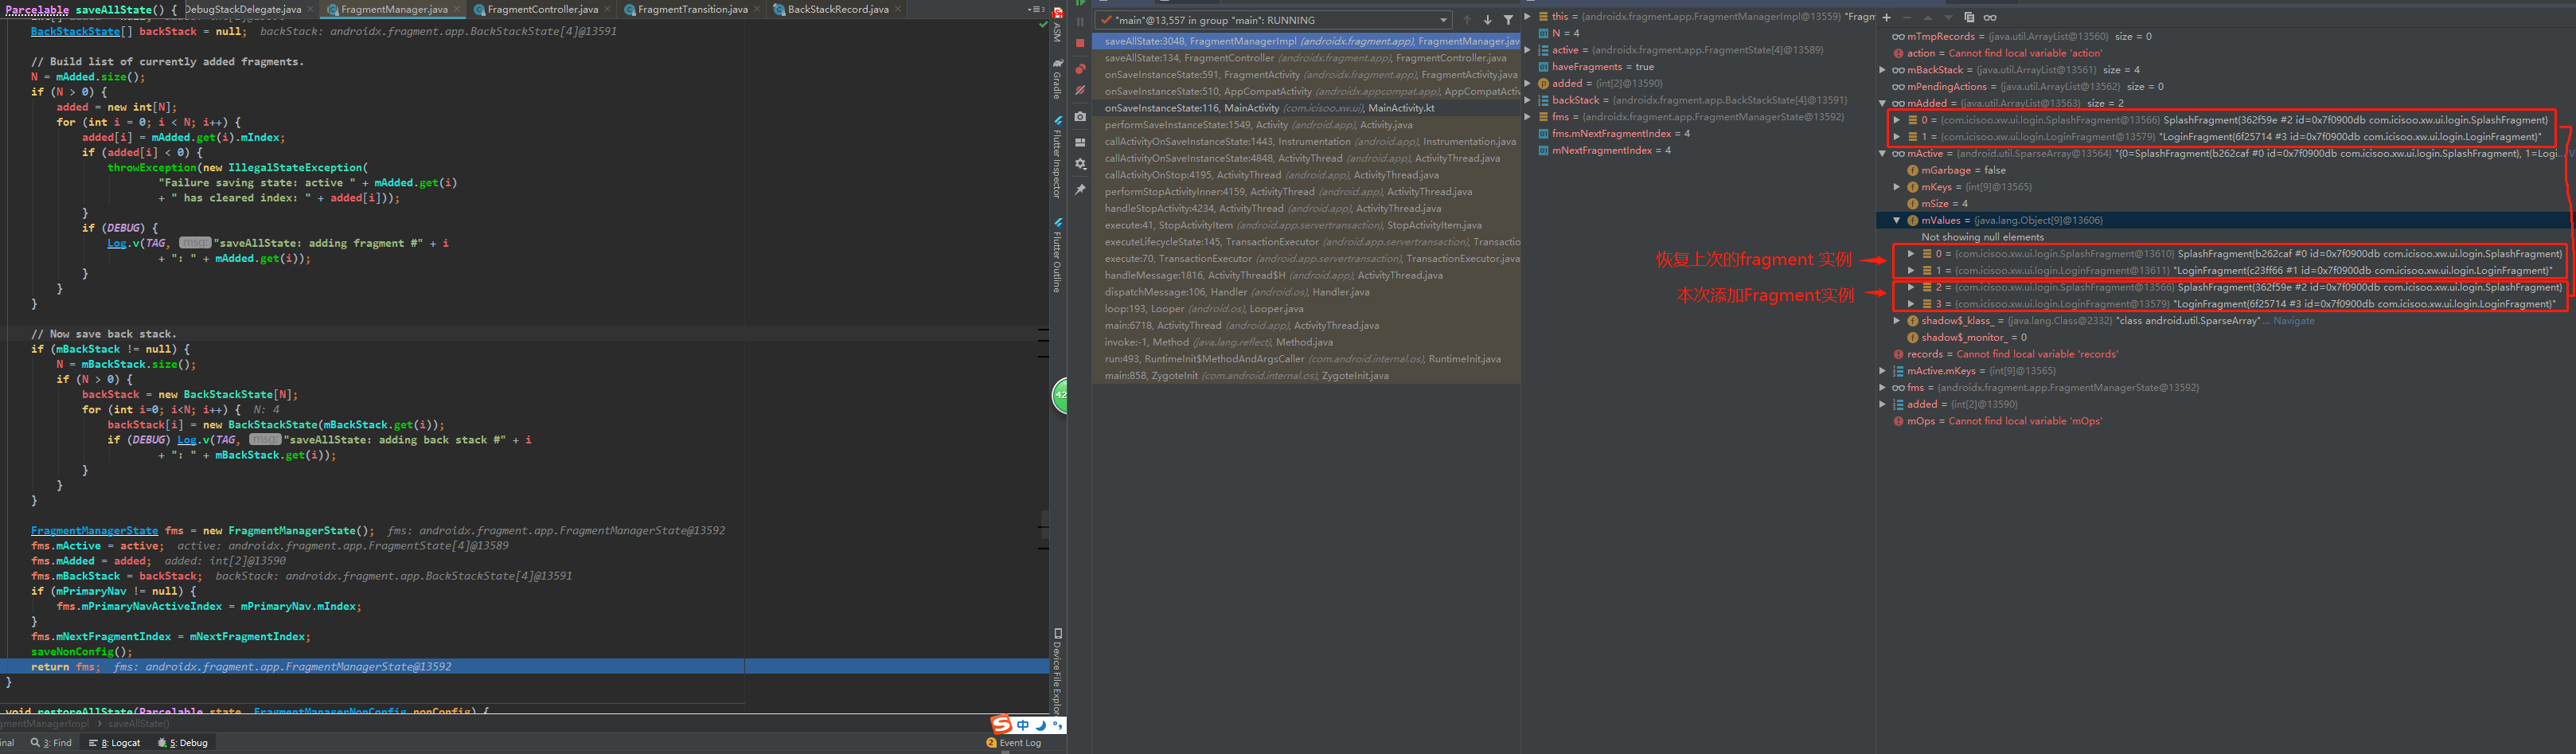Open the 8: Logcat tool window

click(115, 743)
